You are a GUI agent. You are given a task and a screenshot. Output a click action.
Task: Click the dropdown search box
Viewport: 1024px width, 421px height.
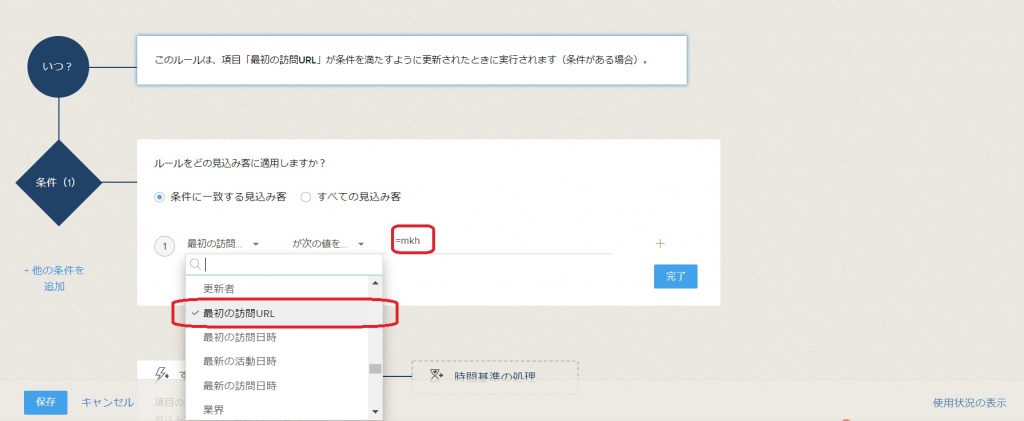click(x=284, y=264)
